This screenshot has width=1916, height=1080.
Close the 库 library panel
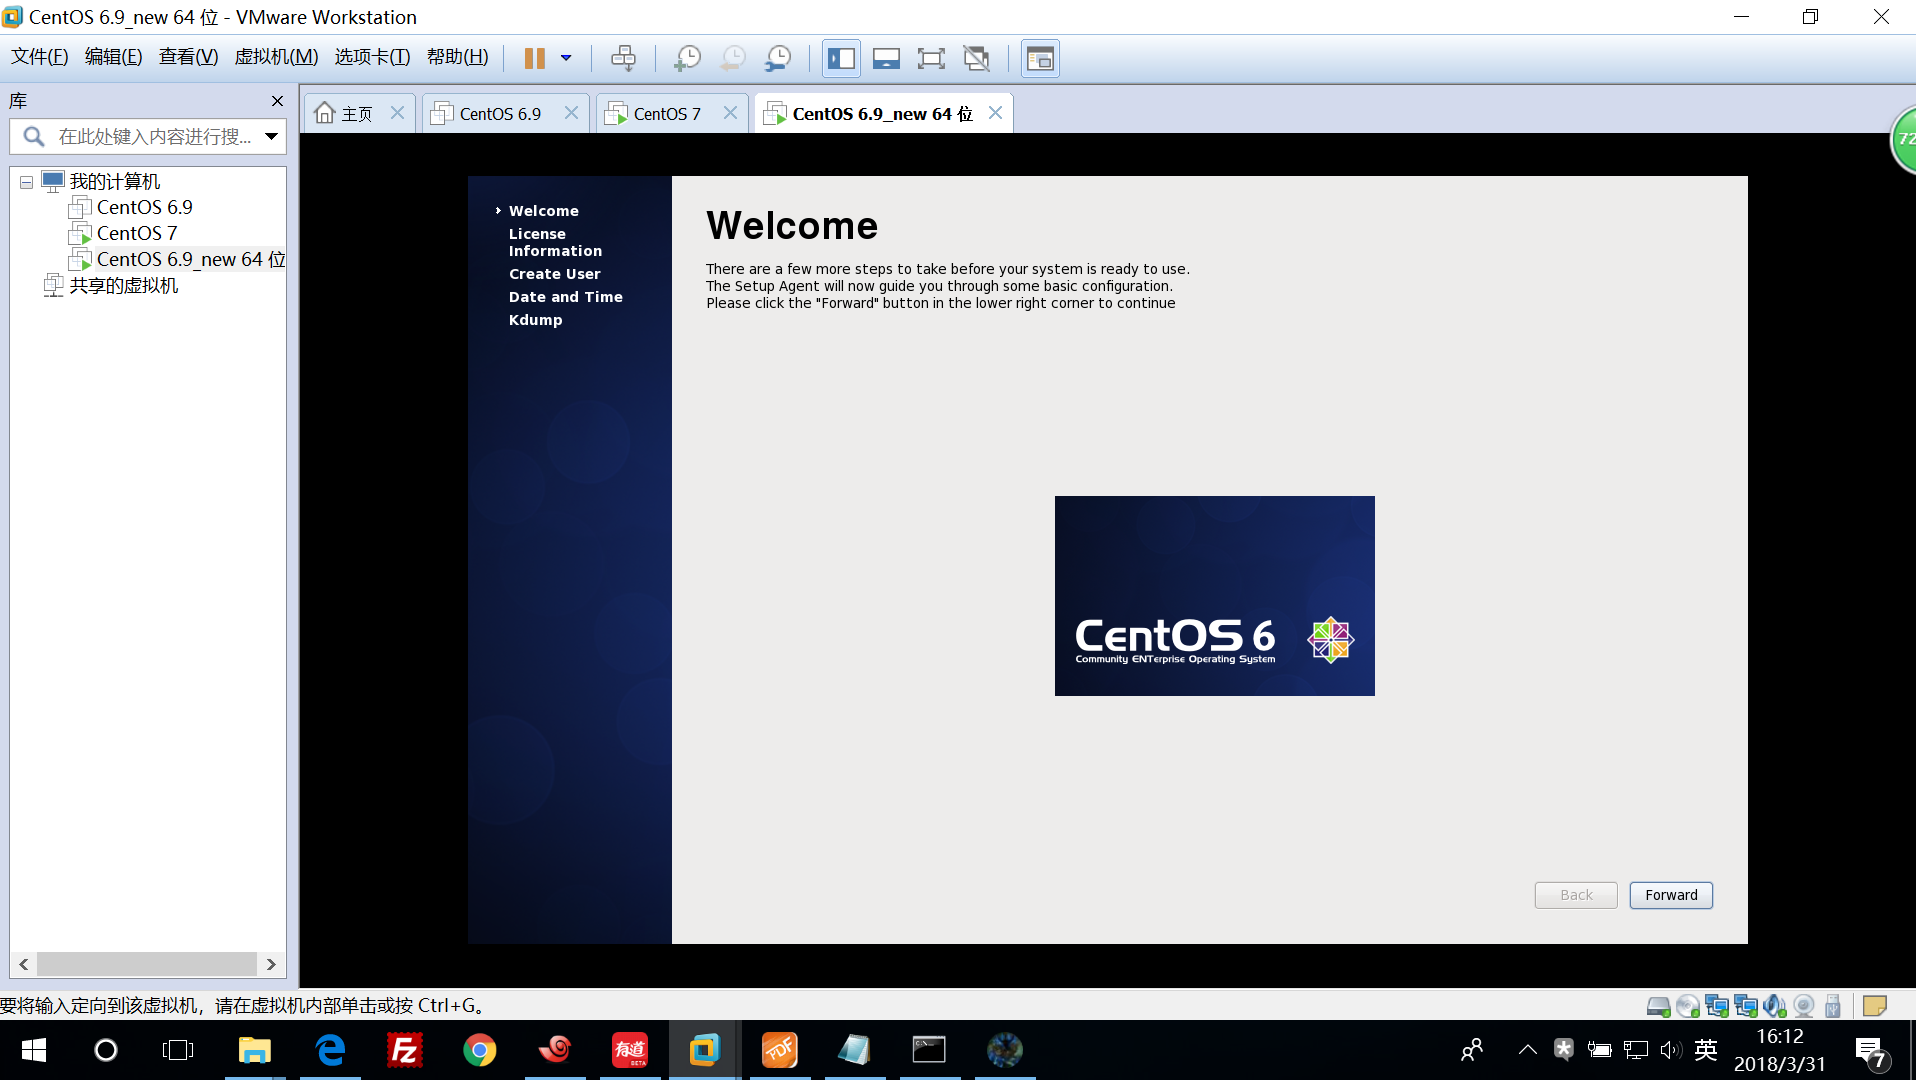(x=277, y=101)
